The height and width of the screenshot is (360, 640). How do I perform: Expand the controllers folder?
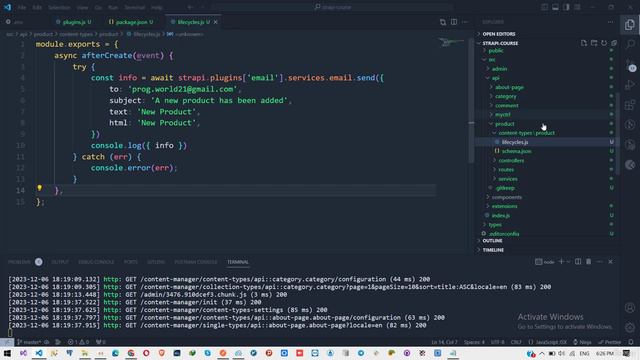click(511, 160)
